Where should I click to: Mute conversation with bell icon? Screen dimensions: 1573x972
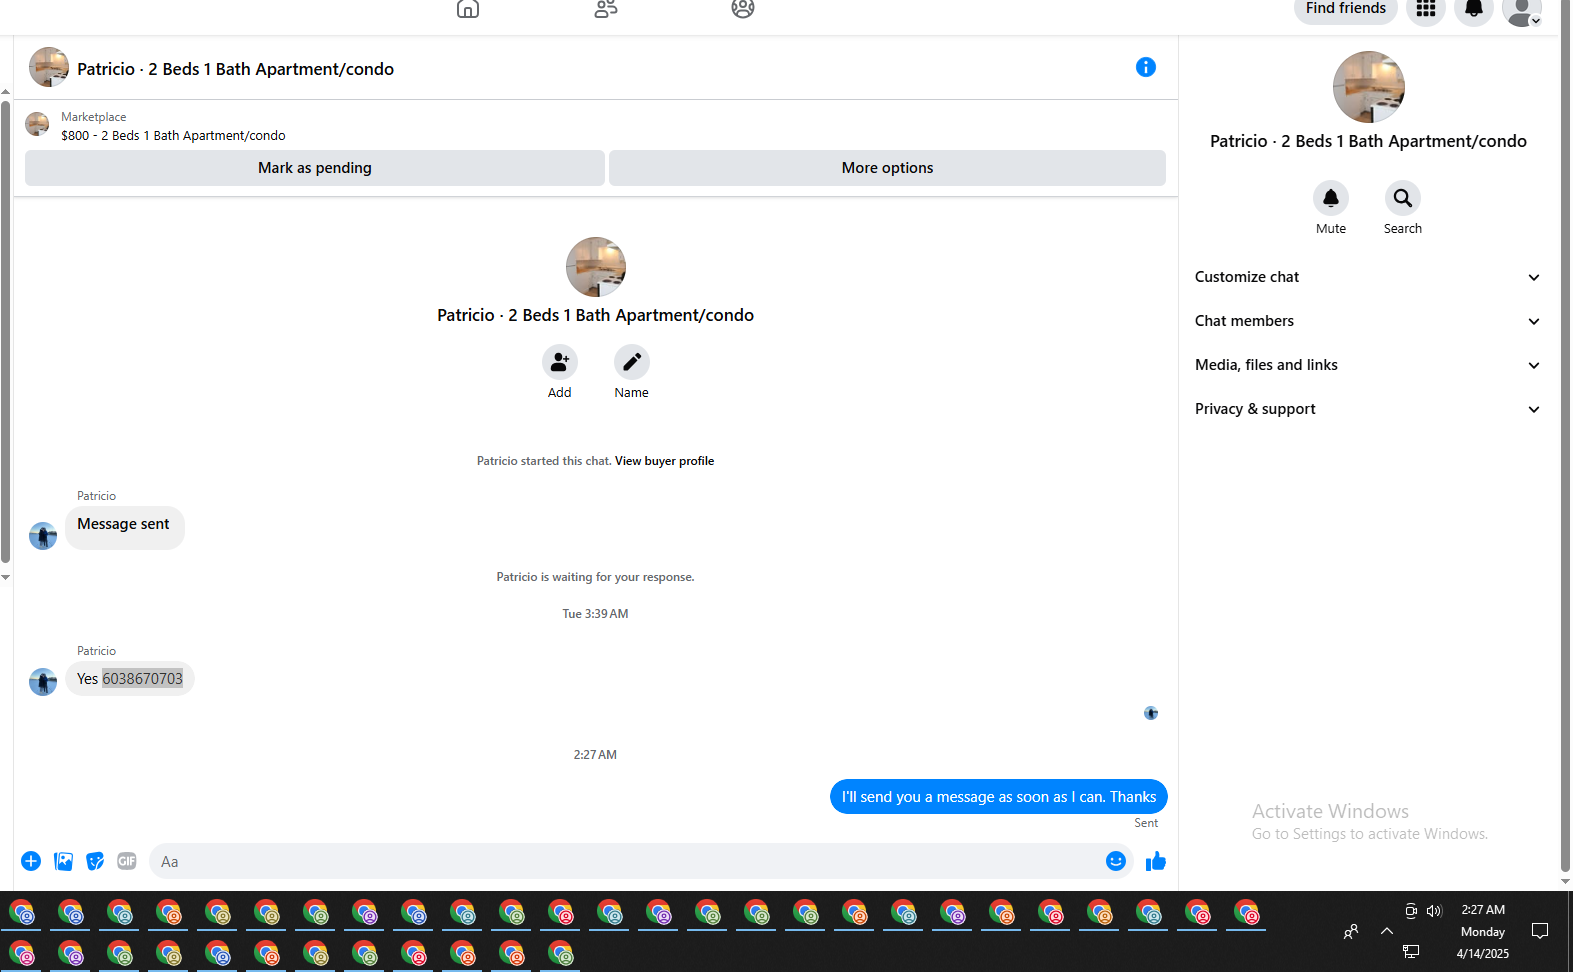(1331, 198)
